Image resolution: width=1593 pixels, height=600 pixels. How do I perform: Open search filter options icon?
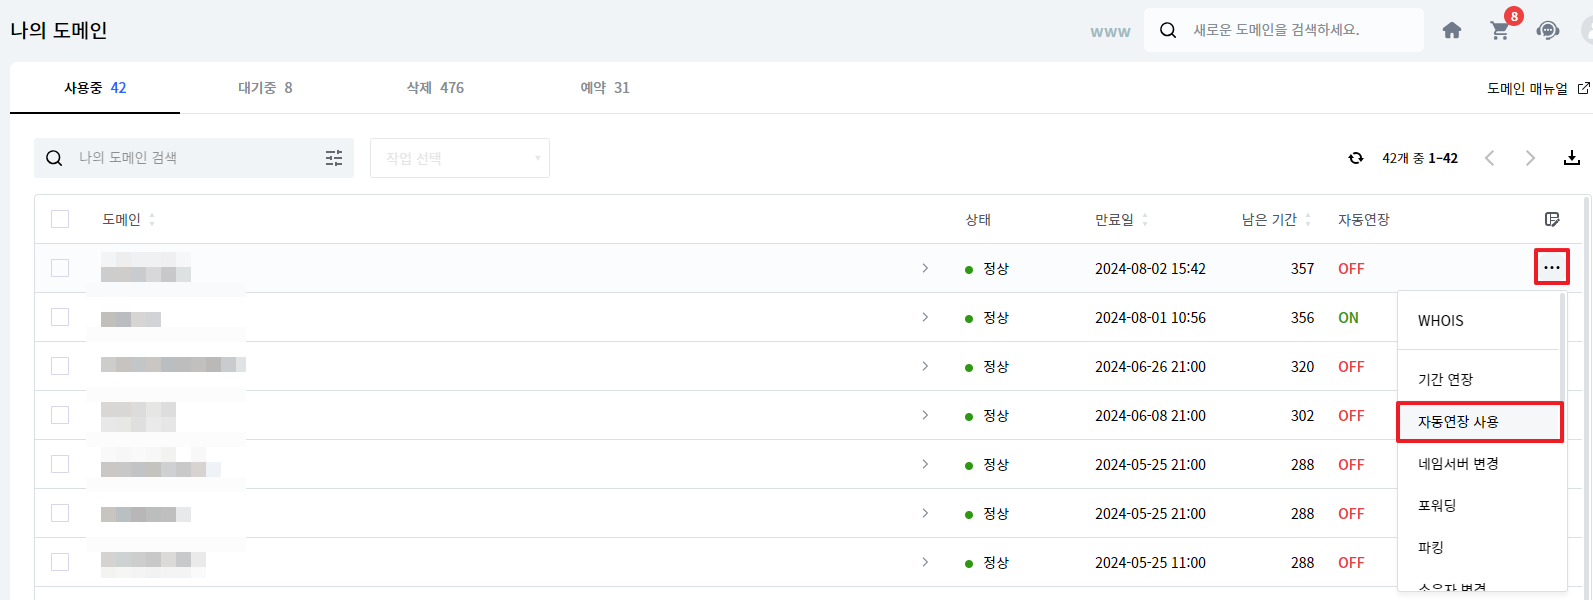(334, 158)
